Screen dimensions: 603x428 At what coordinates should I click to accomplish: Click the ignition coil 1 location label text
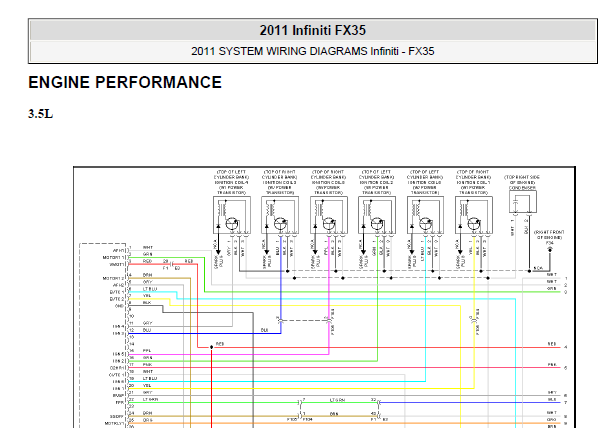[x=474, y=182]
